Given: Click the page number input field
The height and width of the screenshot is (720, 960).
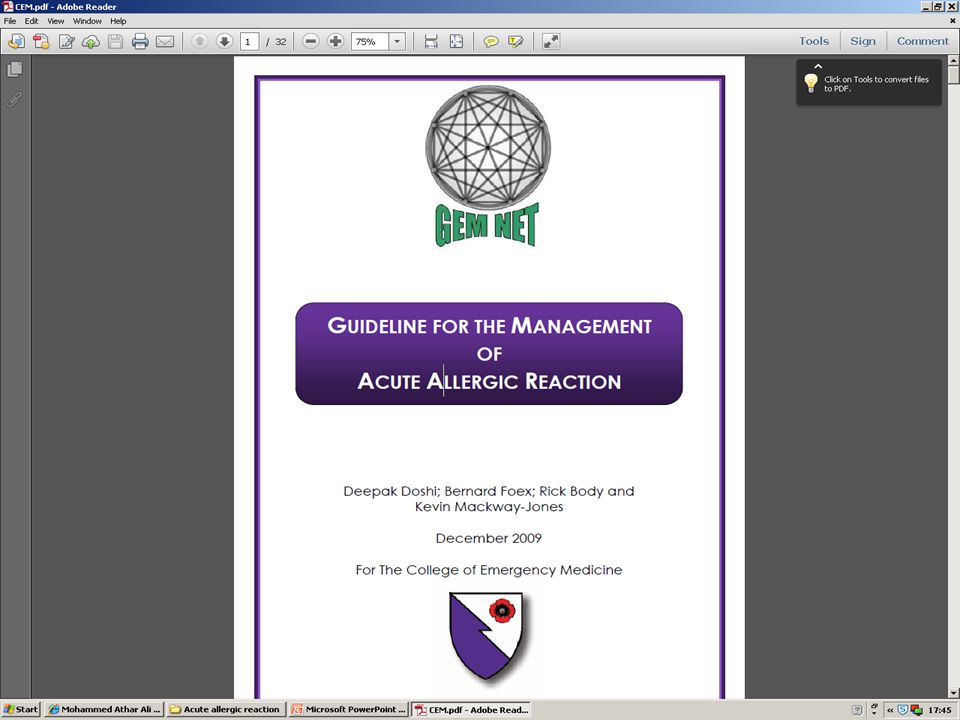Looking at the screenshot, I should point(249,42).
